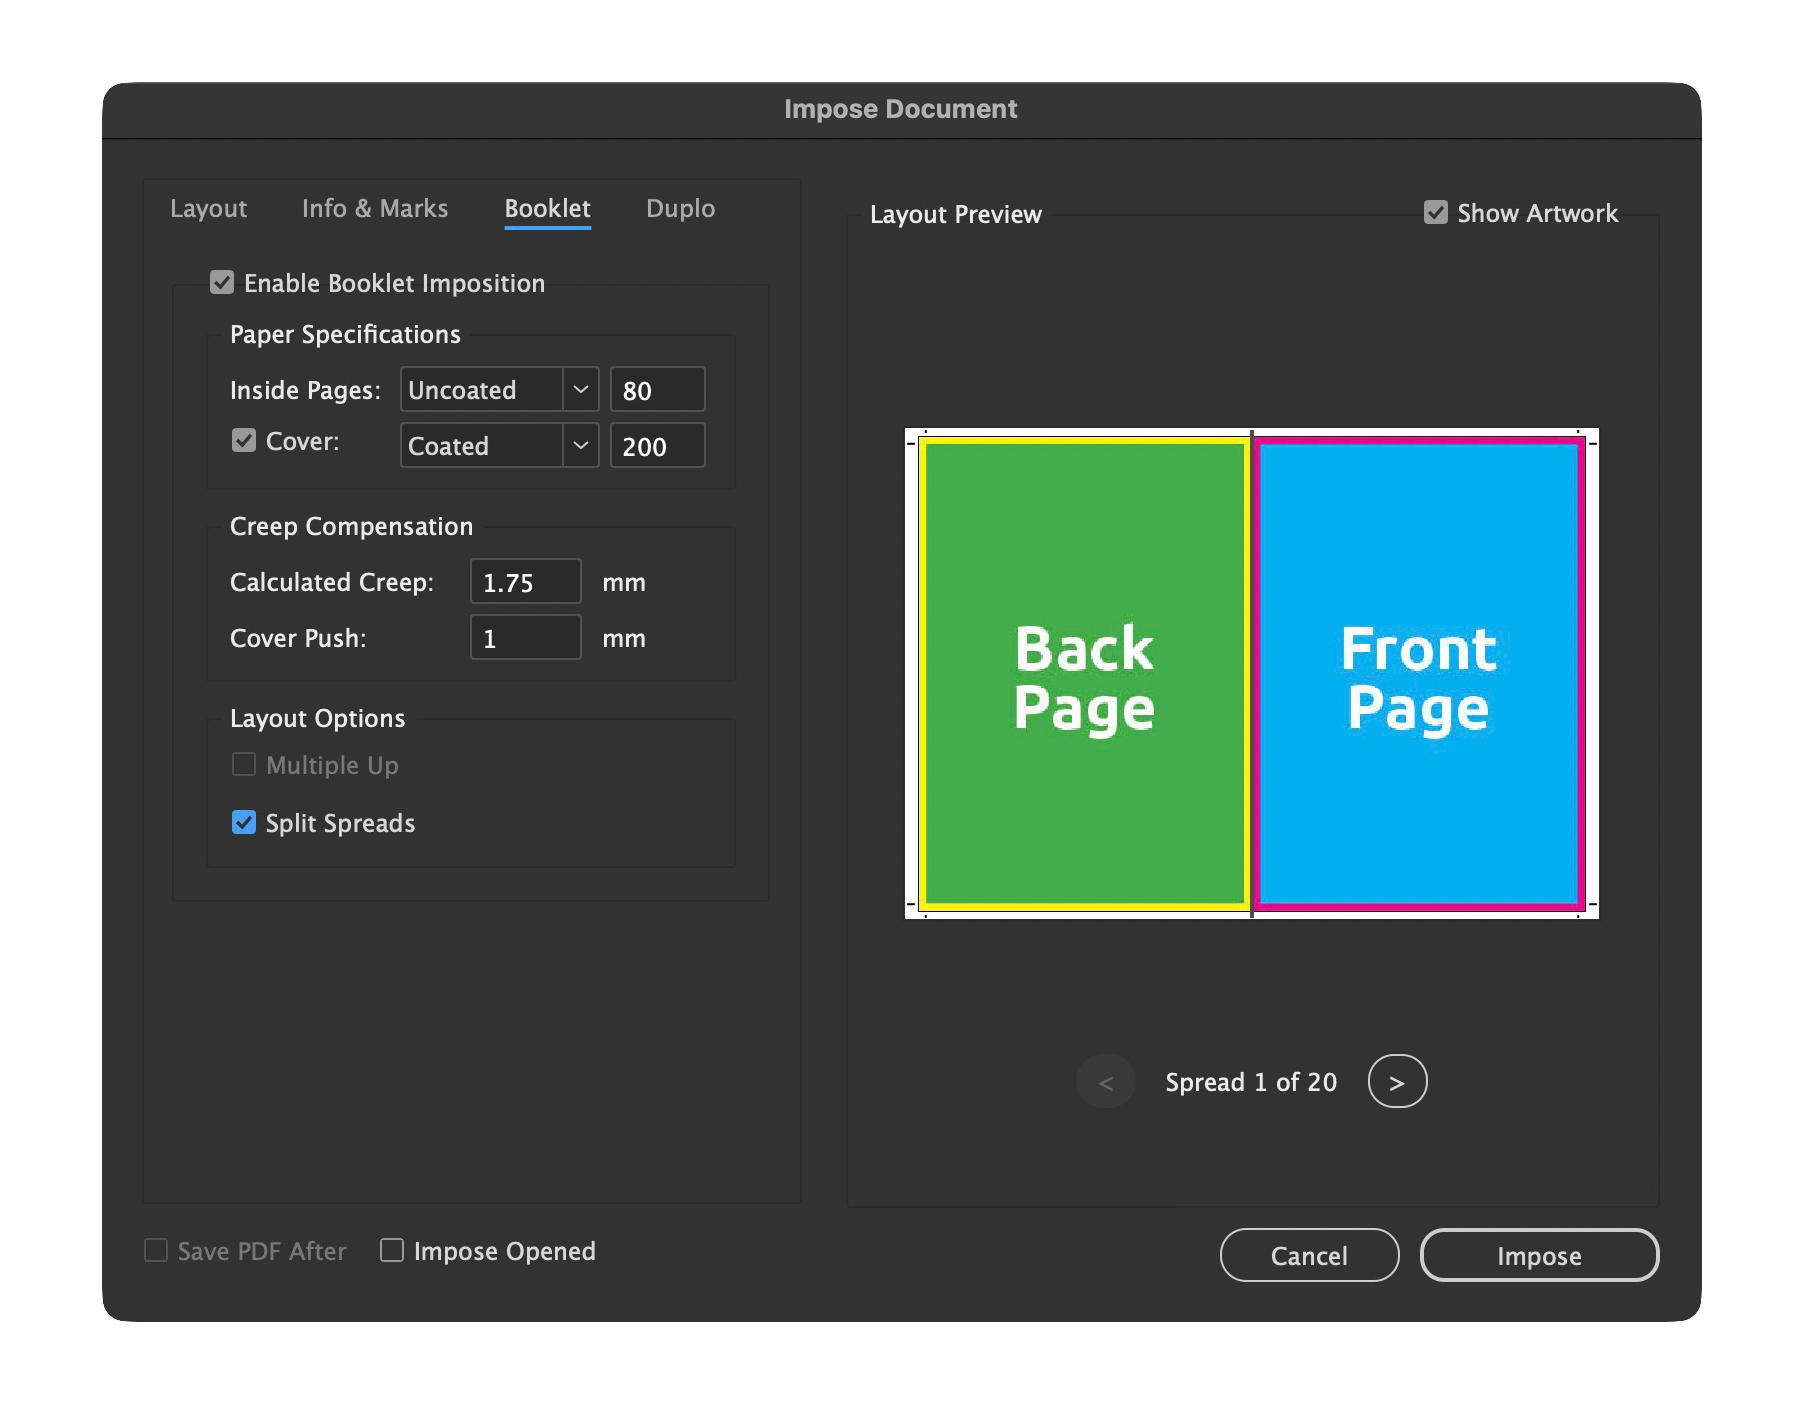Edit the inside pages weight of 80

pyautogui.click(x=657, y=390)
